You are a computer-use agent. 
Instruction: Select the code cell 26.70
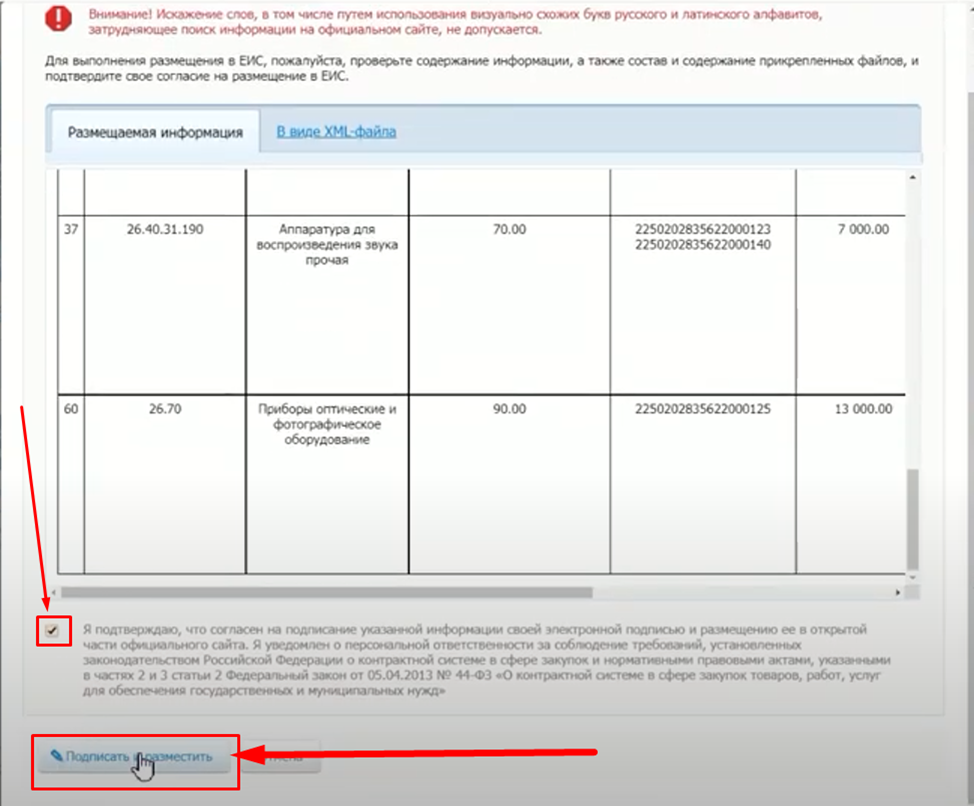tap(165, 408)
